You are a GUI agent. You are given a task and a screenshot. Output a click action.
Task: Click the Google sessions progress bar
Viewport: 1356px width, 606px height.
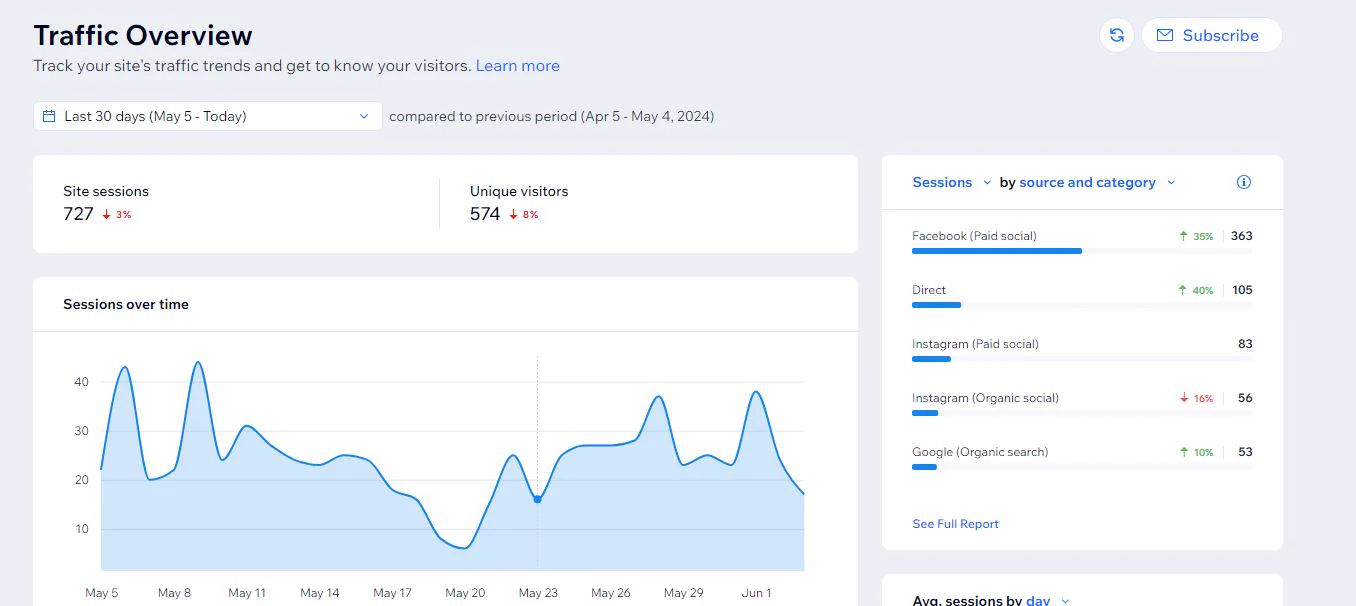pyautogui.click(x=1082, y=467)
